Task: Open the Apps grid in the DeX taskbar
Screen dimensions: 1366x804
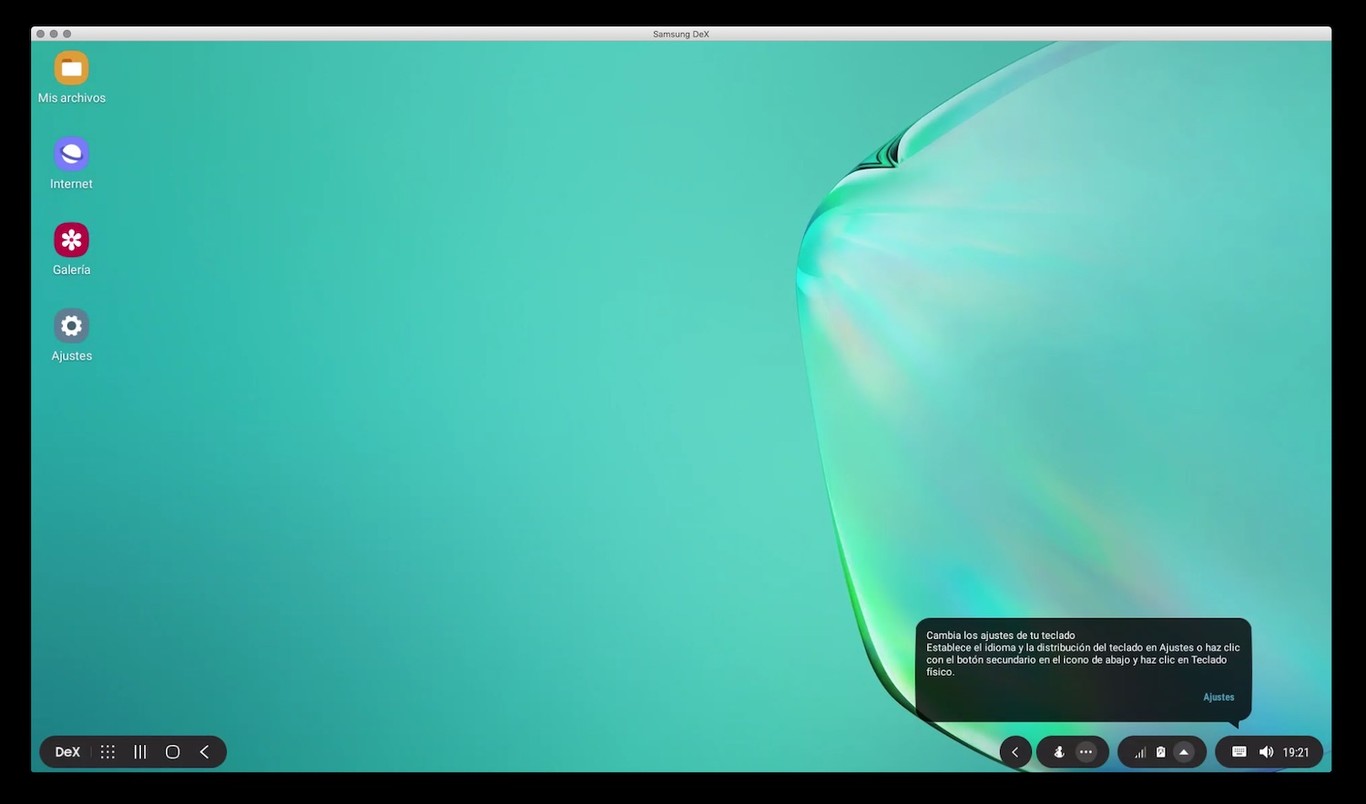Action: tap(107, 752)
